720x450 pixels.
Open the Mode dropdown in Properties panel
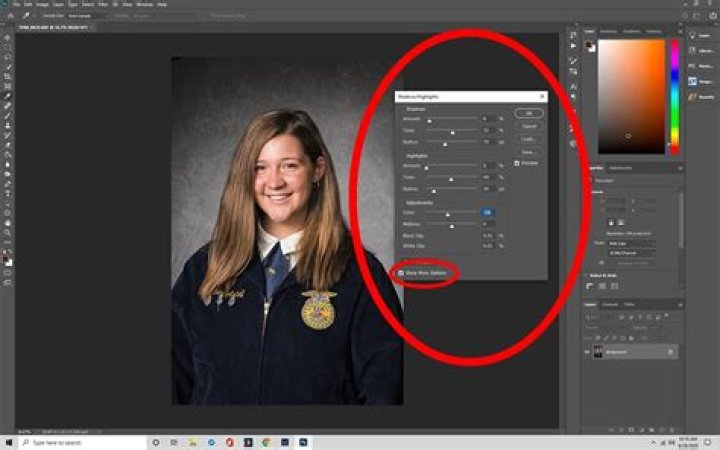(x=631, y=243)
